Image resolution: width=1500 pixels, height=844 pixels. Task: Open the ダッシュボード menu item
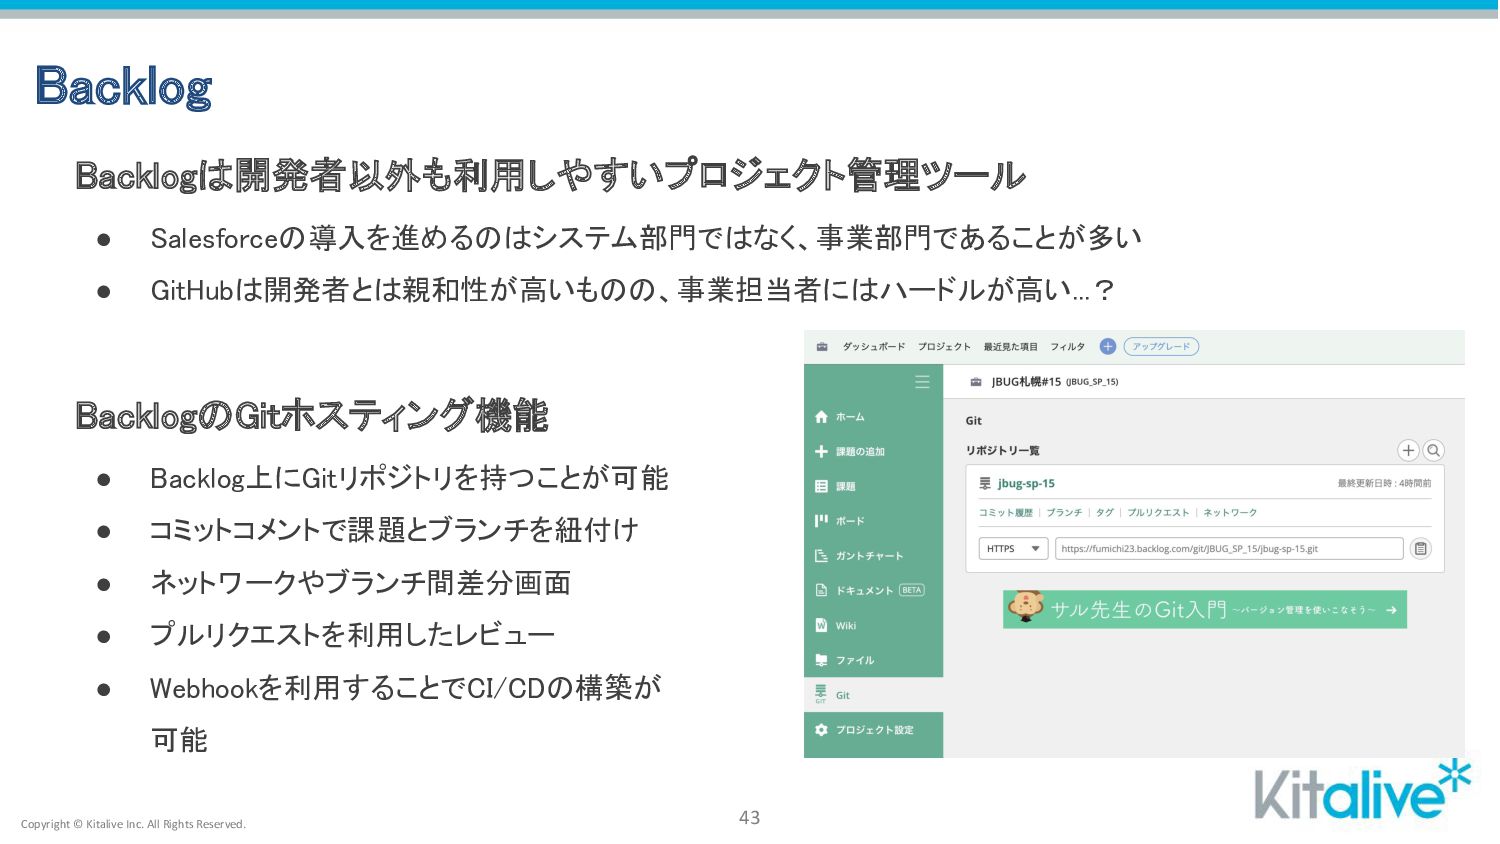[x=873, y=347]
